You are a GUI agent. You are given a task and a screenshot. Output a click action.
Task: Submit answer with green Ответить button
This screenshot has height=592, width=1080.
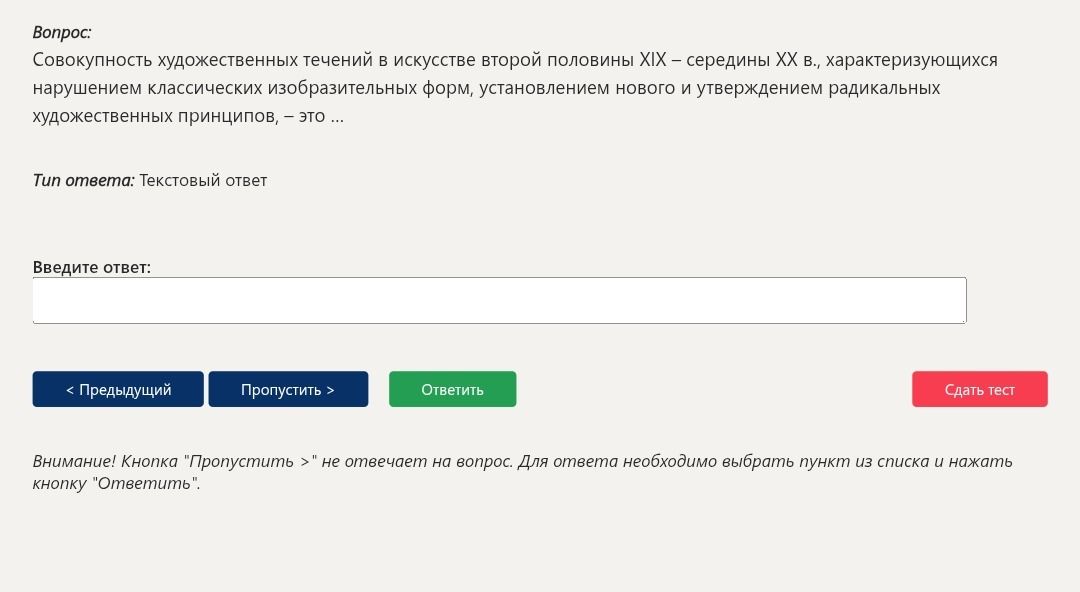(453, 389)
